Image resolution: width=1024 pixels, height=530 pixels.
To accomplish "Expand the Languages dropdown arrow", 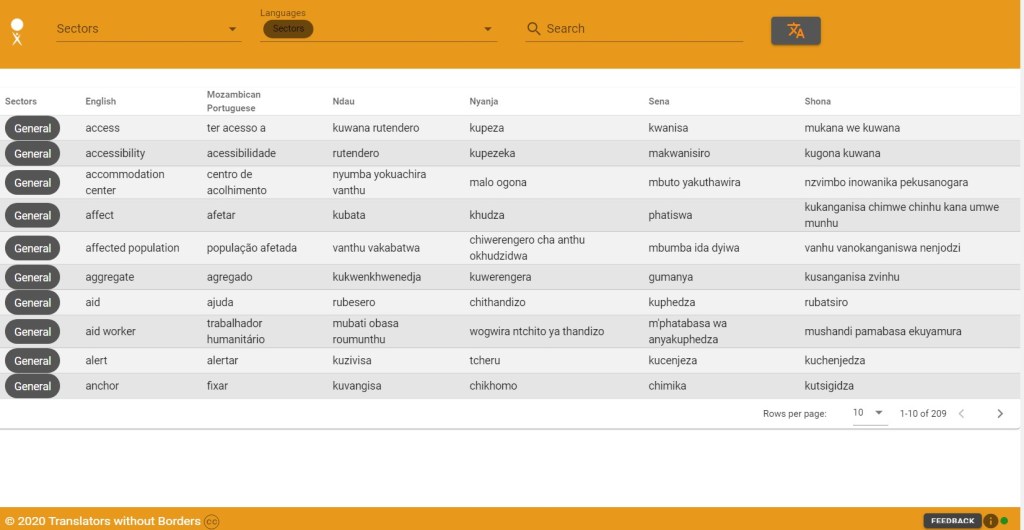I will [x=488, y=29].
